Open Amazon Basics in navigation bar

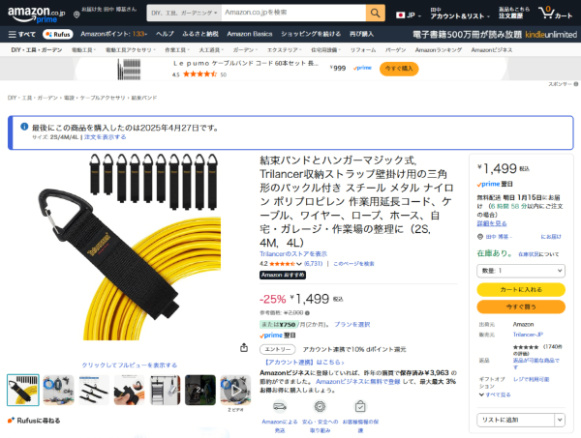click(249, 34)
